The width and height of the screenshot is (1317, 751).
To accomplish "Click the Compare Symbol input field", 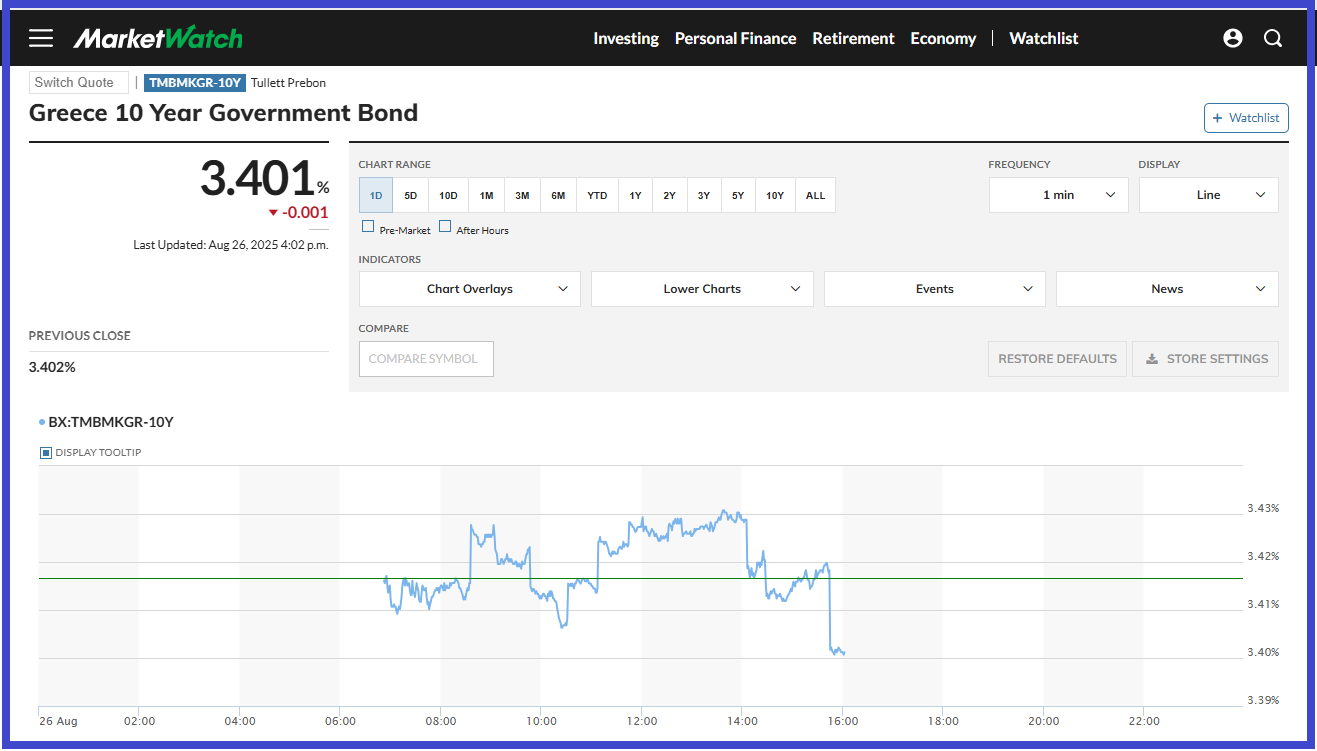I will [x=426, y=359].
